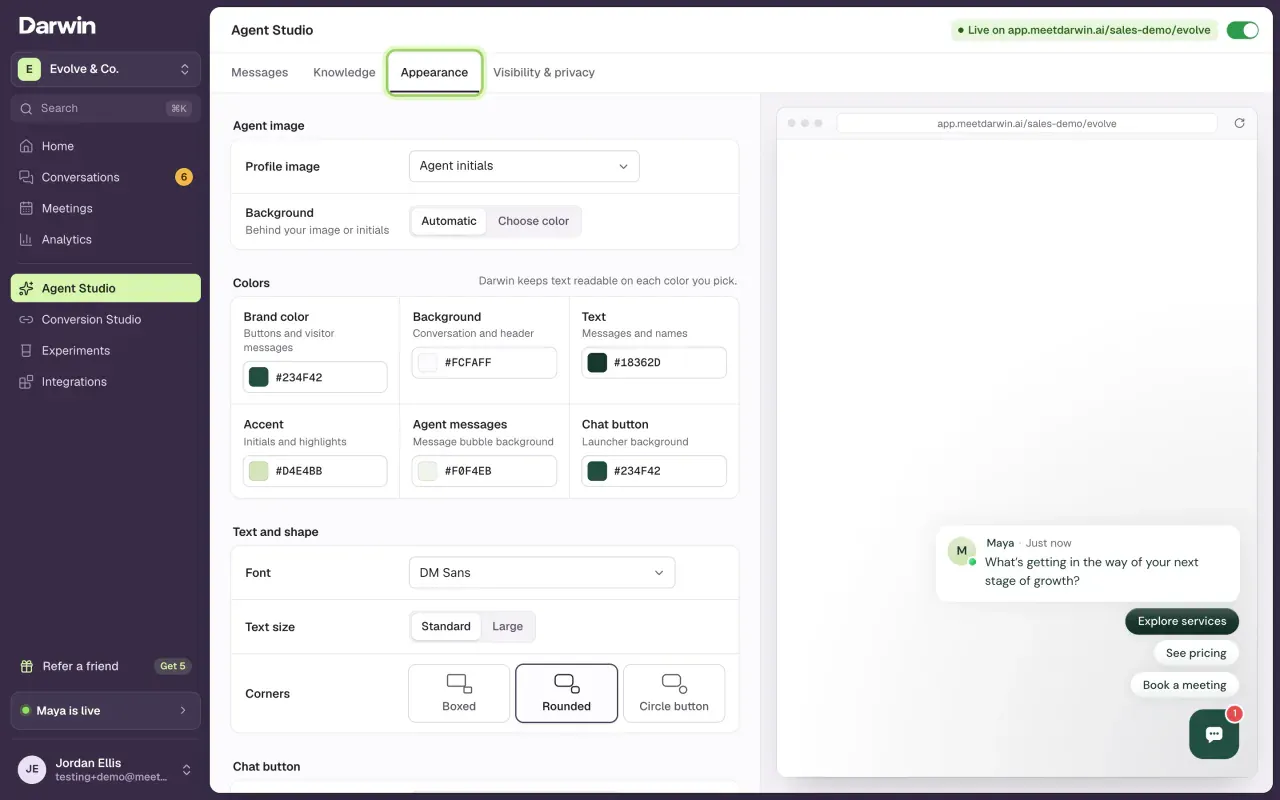Click the Integrations icon in sidebar
This screenshot has height=800, width=1280.
26,381
